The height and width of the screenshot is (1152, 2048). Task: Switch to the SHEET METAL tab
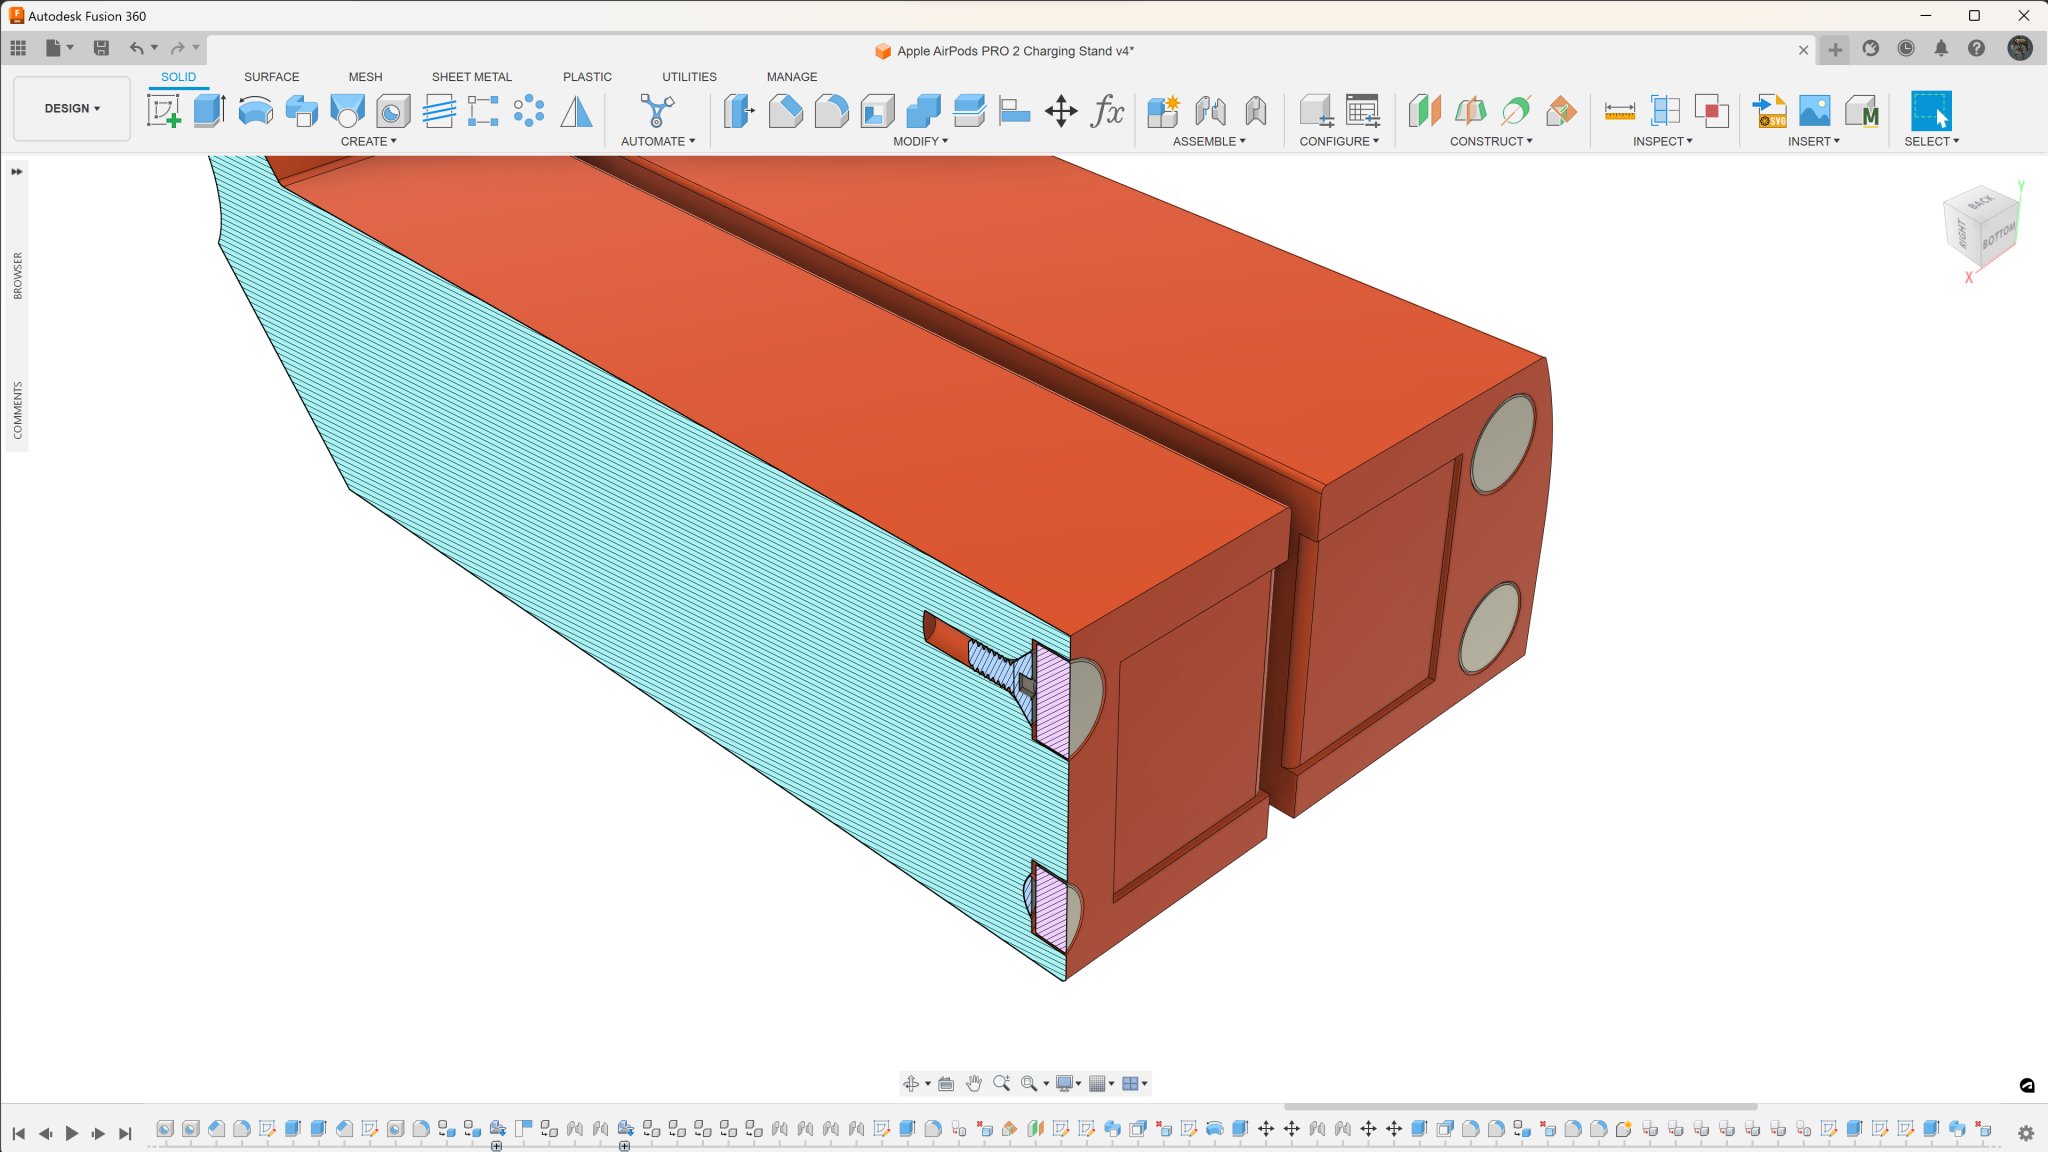pos(471,77)
